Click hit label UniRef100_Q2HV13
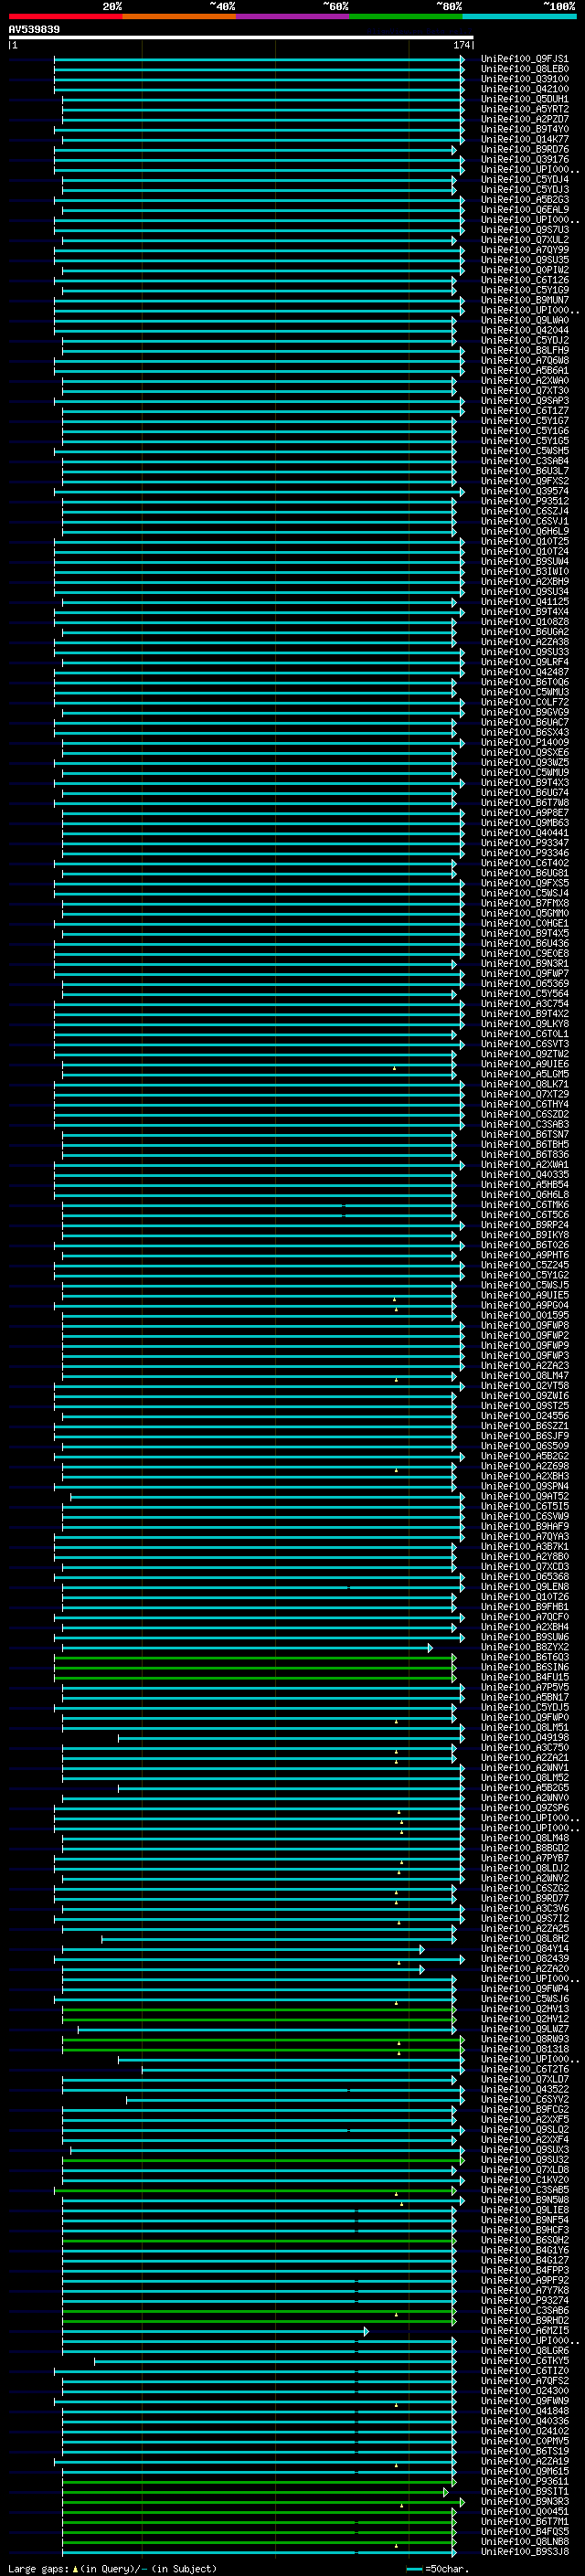 click(524, 2010)
